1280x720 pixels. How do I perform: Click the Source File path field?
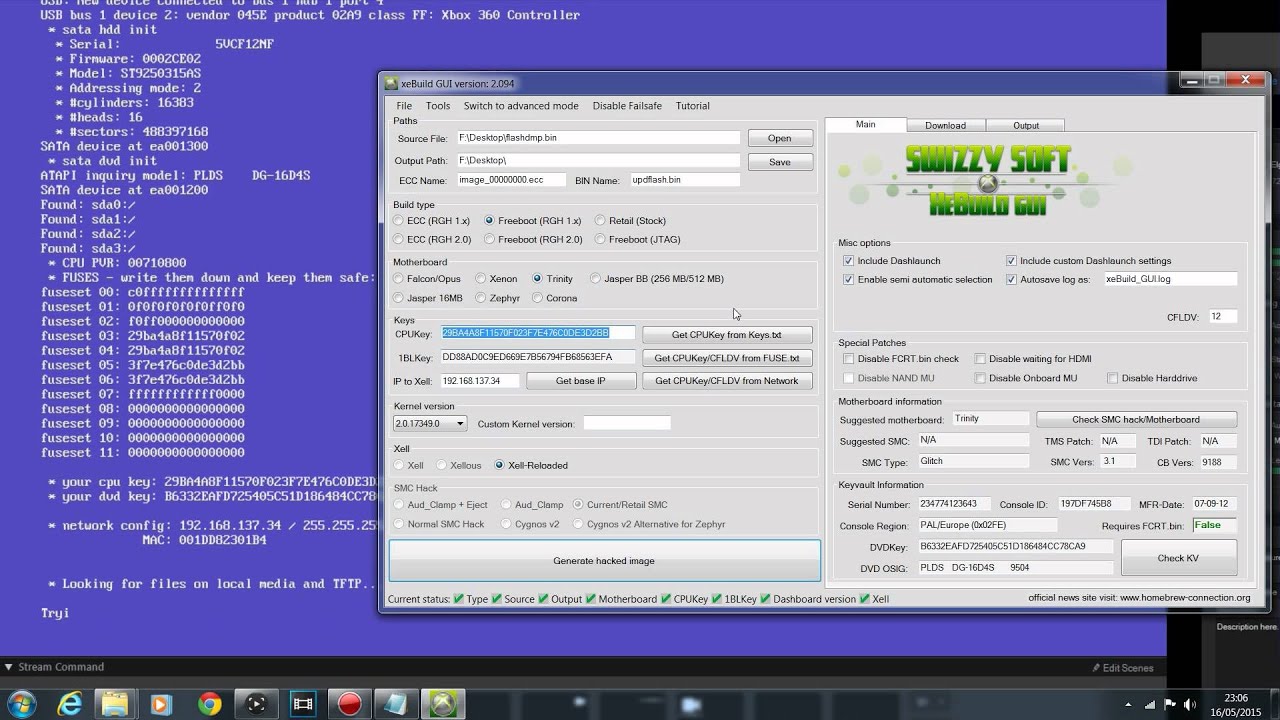pos(598,139)
